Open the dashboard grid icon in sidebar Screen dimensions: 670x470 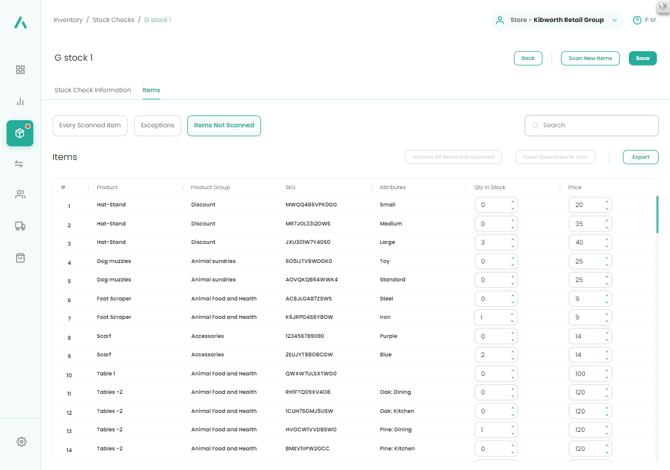[20, 70]
